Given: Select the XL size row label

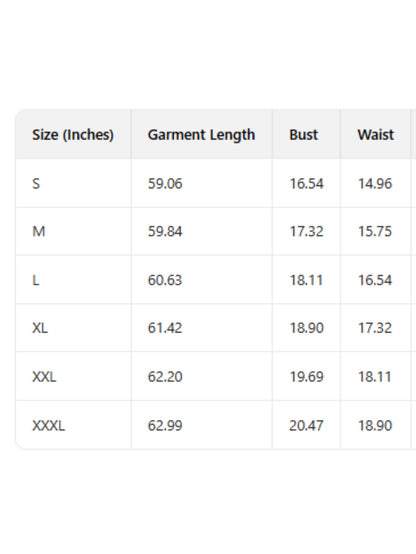Looking at the screenshot, I should tap(40, 328).
